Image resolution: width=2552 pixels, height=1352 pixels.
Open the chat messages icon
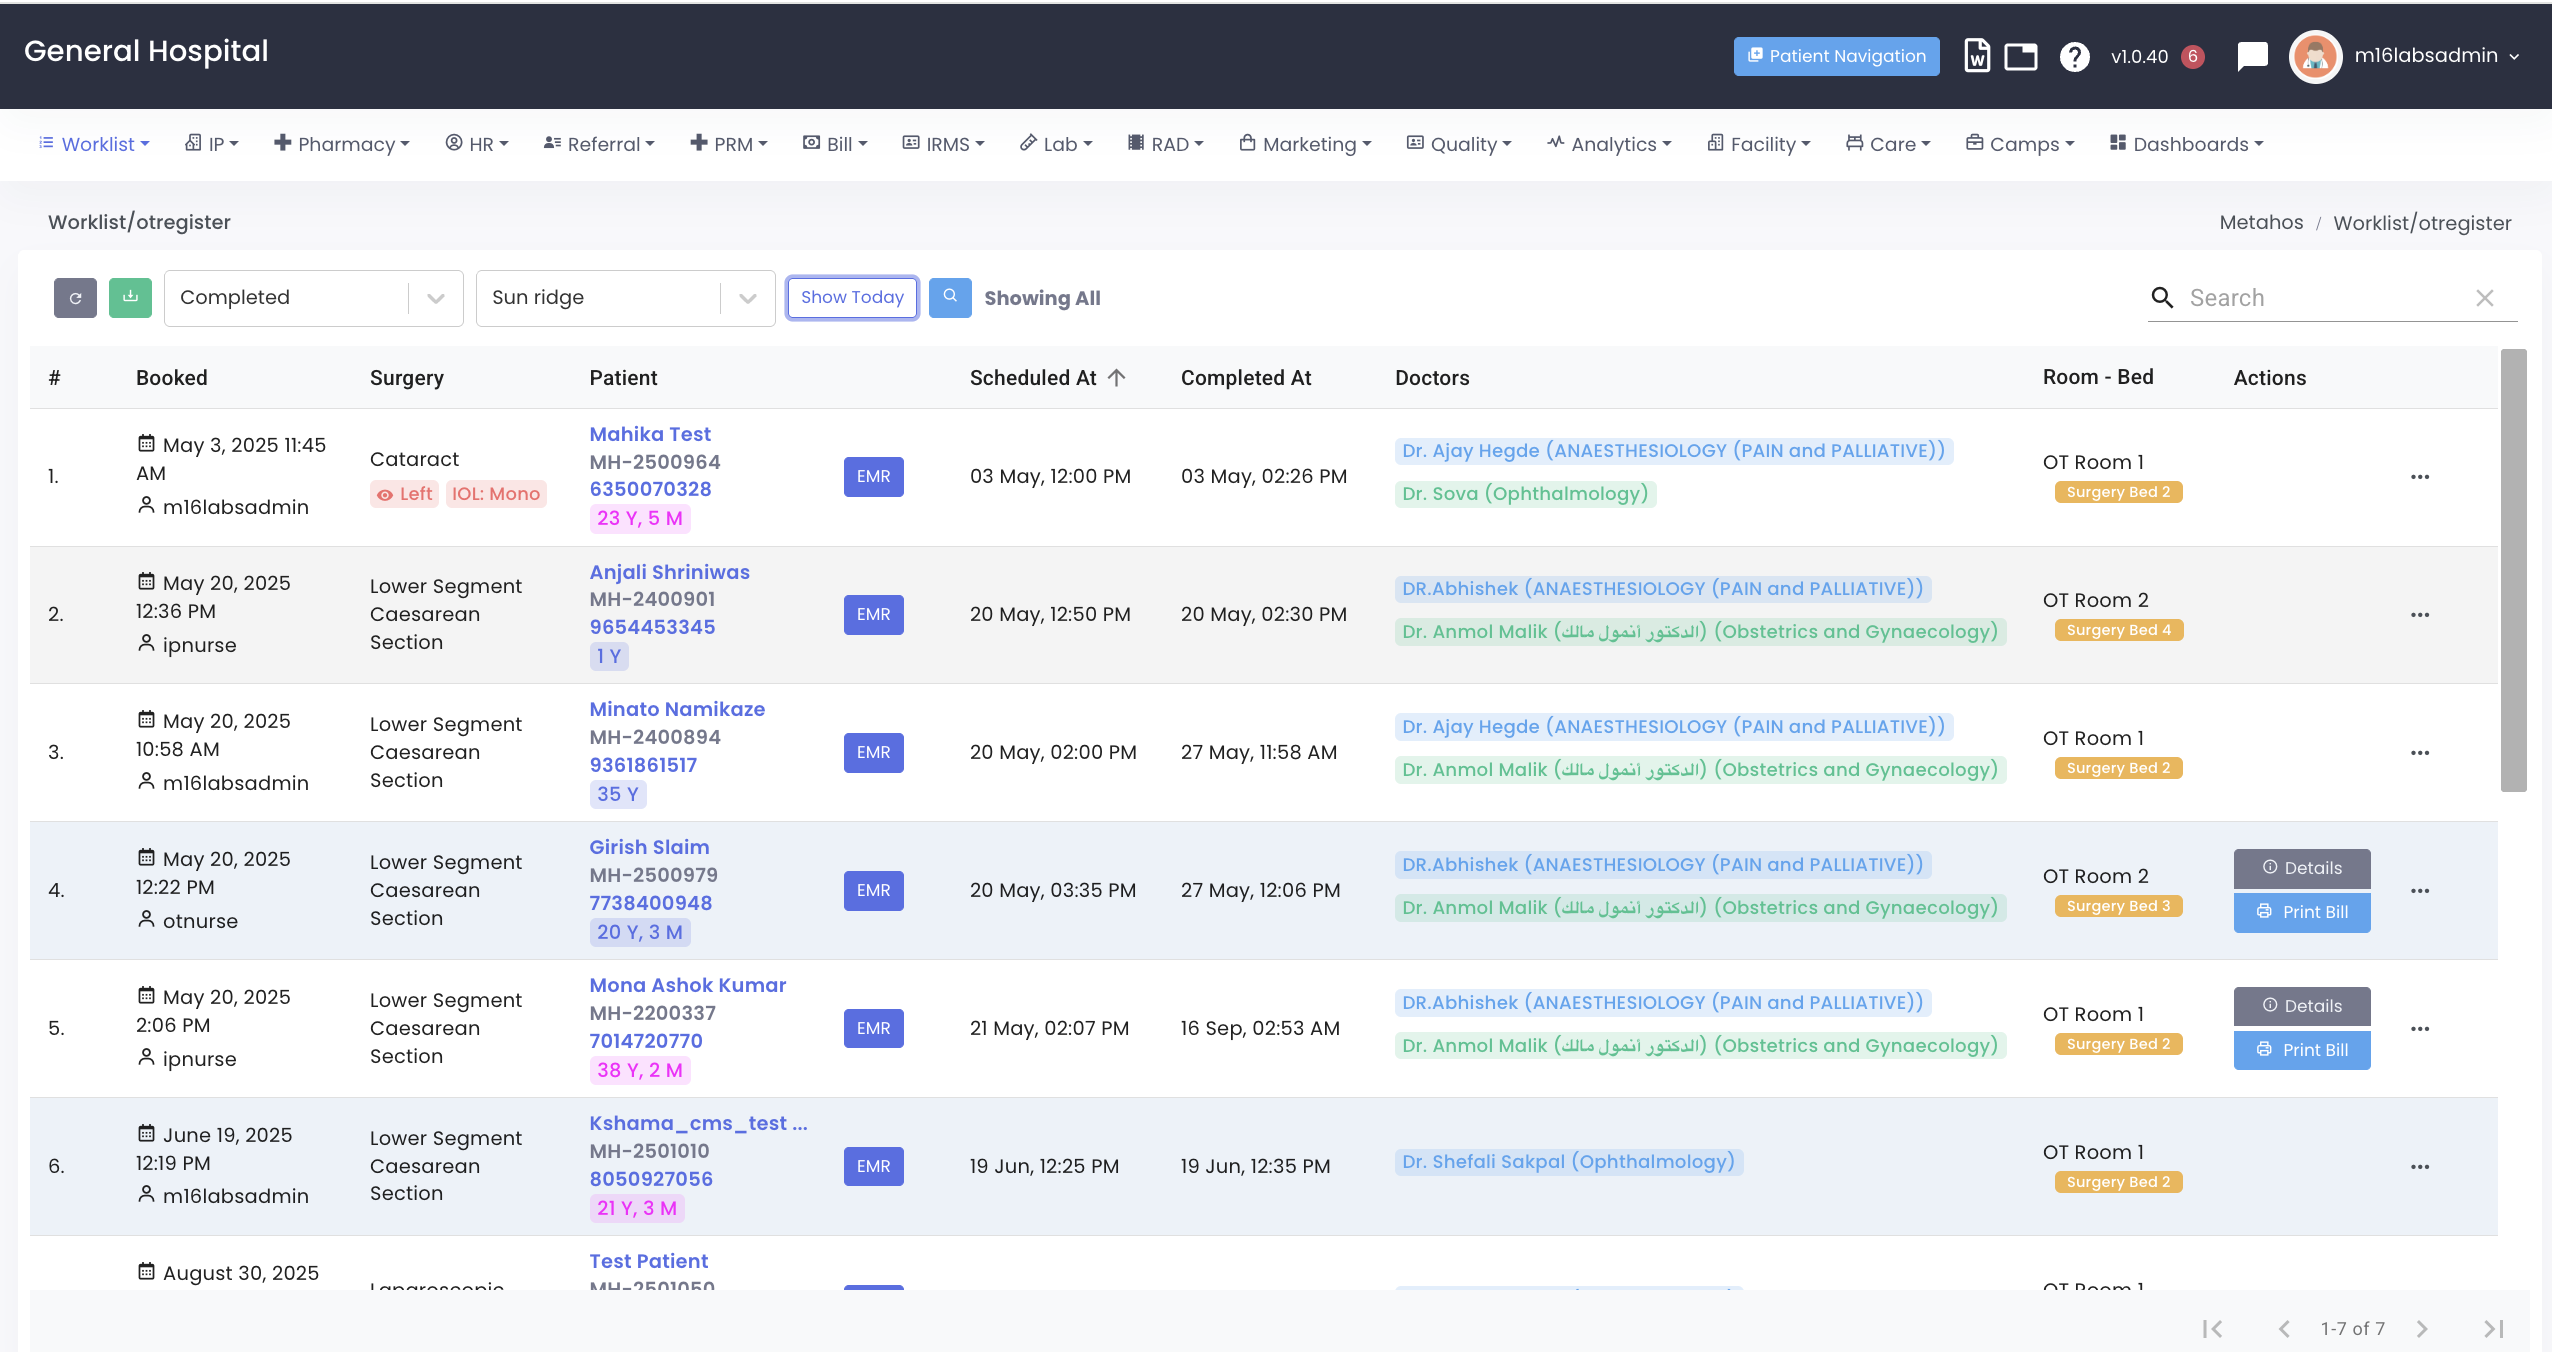point(2252,56)
